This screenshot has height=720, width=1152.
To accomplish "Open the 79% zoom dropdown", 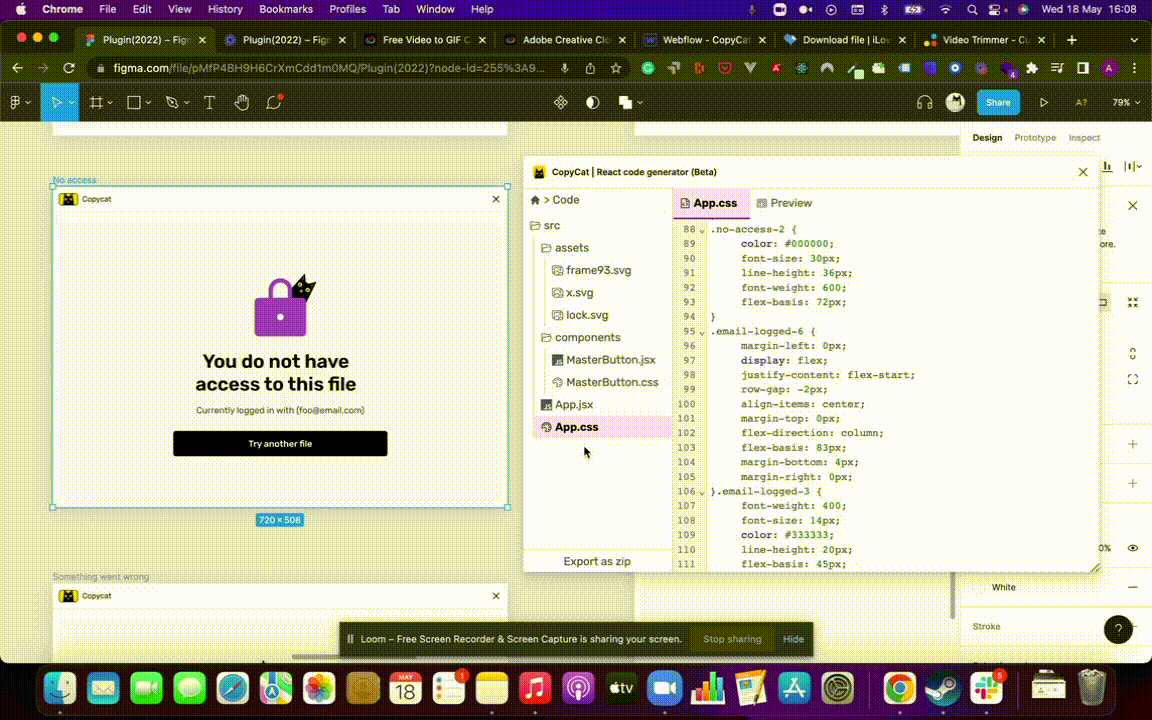I will coord(1126,103).
